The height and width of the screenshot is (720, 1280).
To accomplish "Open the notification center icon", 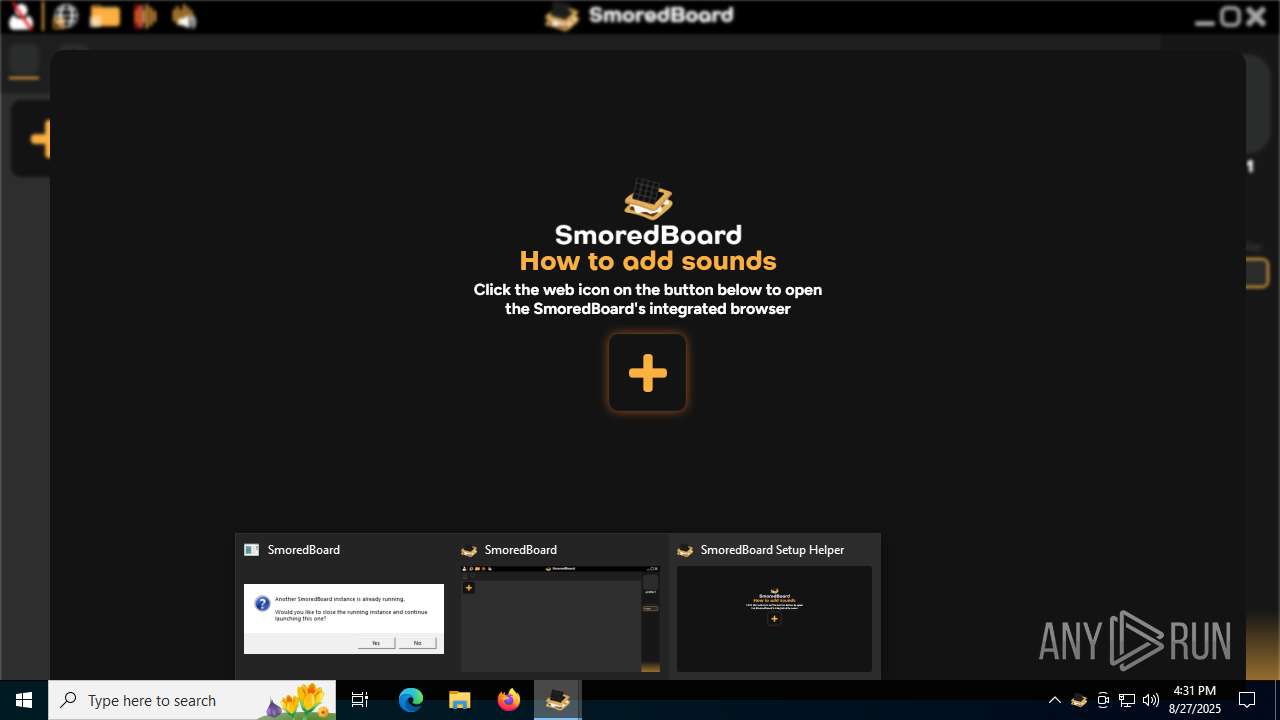I will (x=1247, y=700).
